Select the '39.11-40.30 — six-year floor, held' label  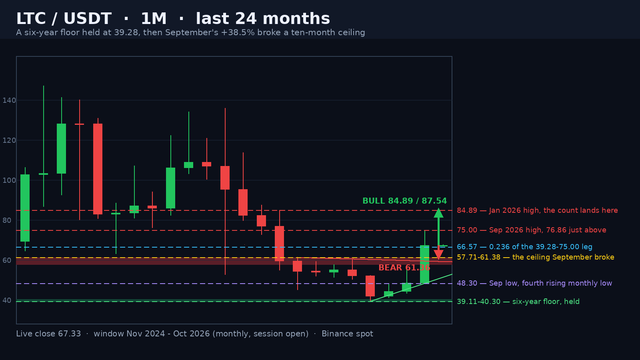(518, 302)
